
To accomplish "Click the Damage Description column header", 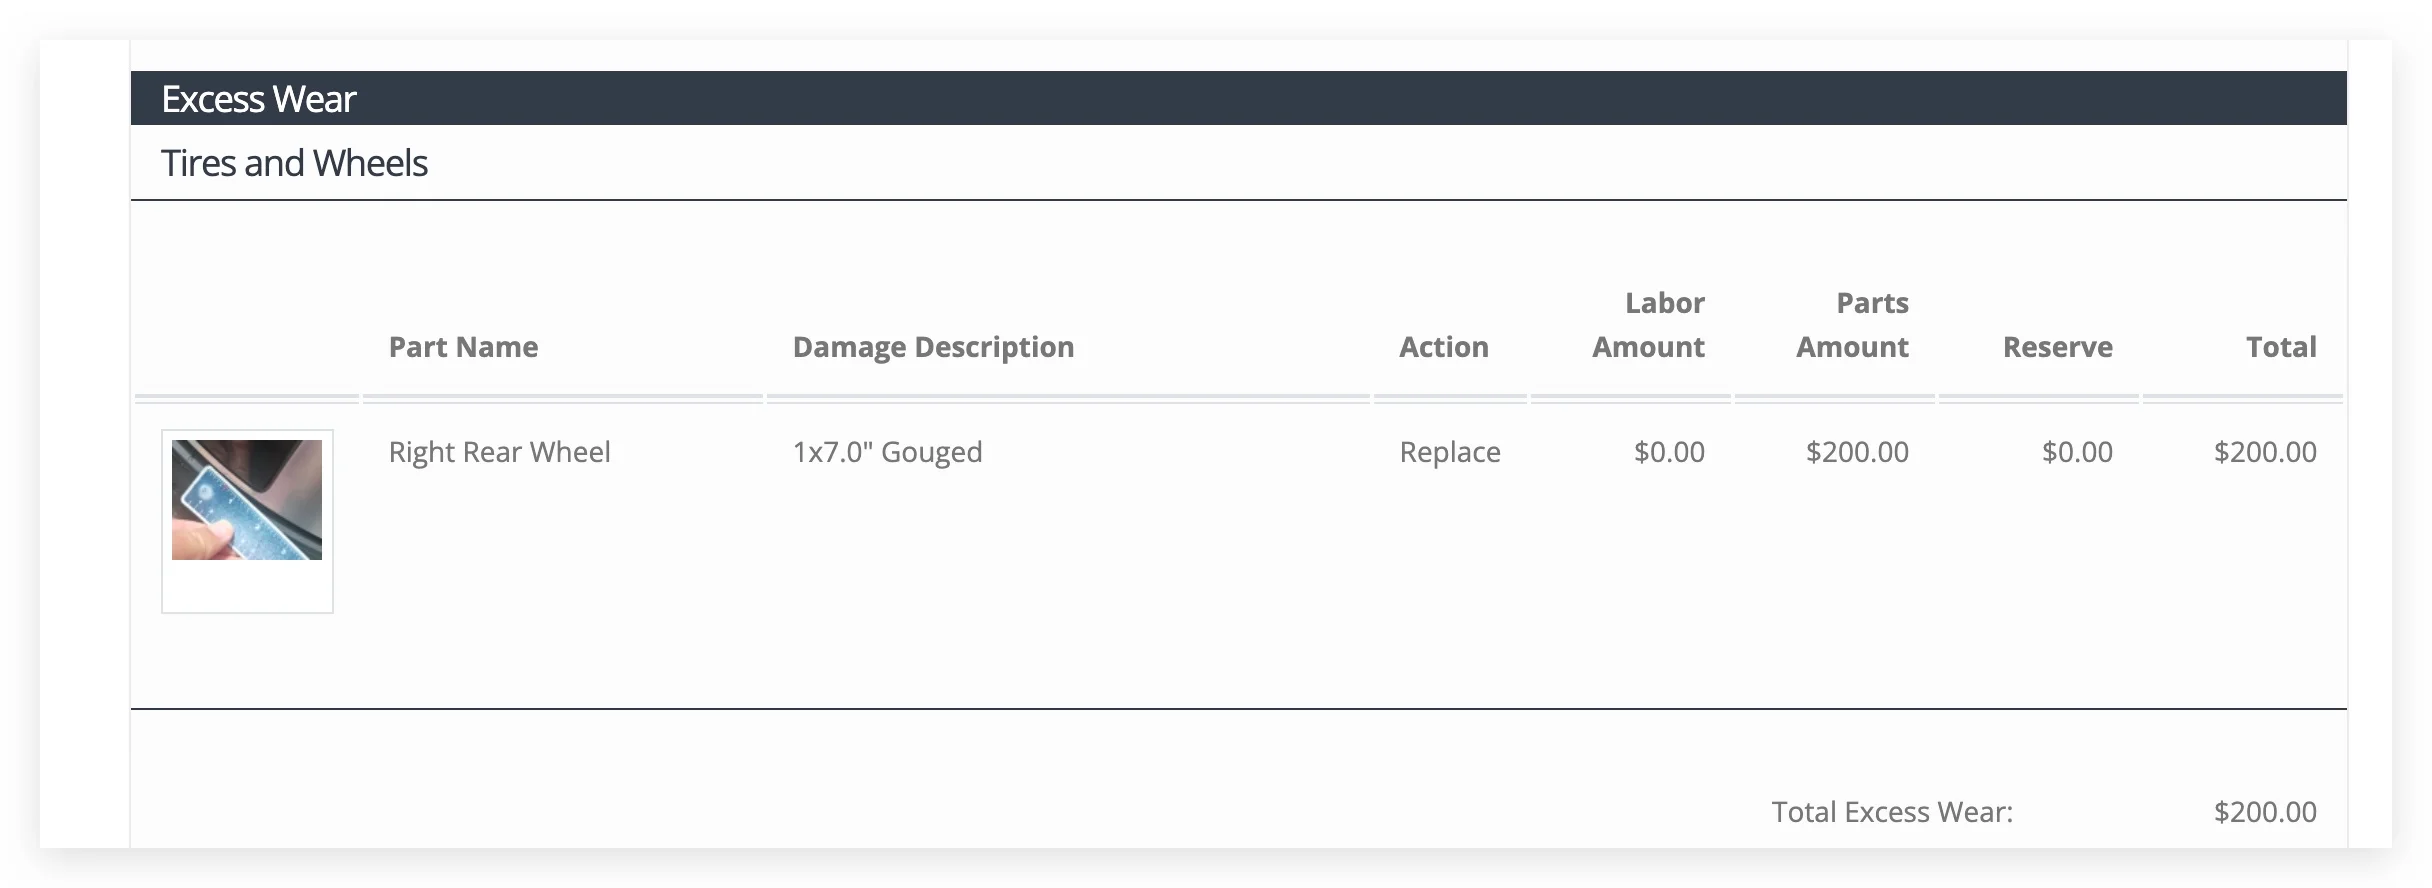I will tap(933, 347).
